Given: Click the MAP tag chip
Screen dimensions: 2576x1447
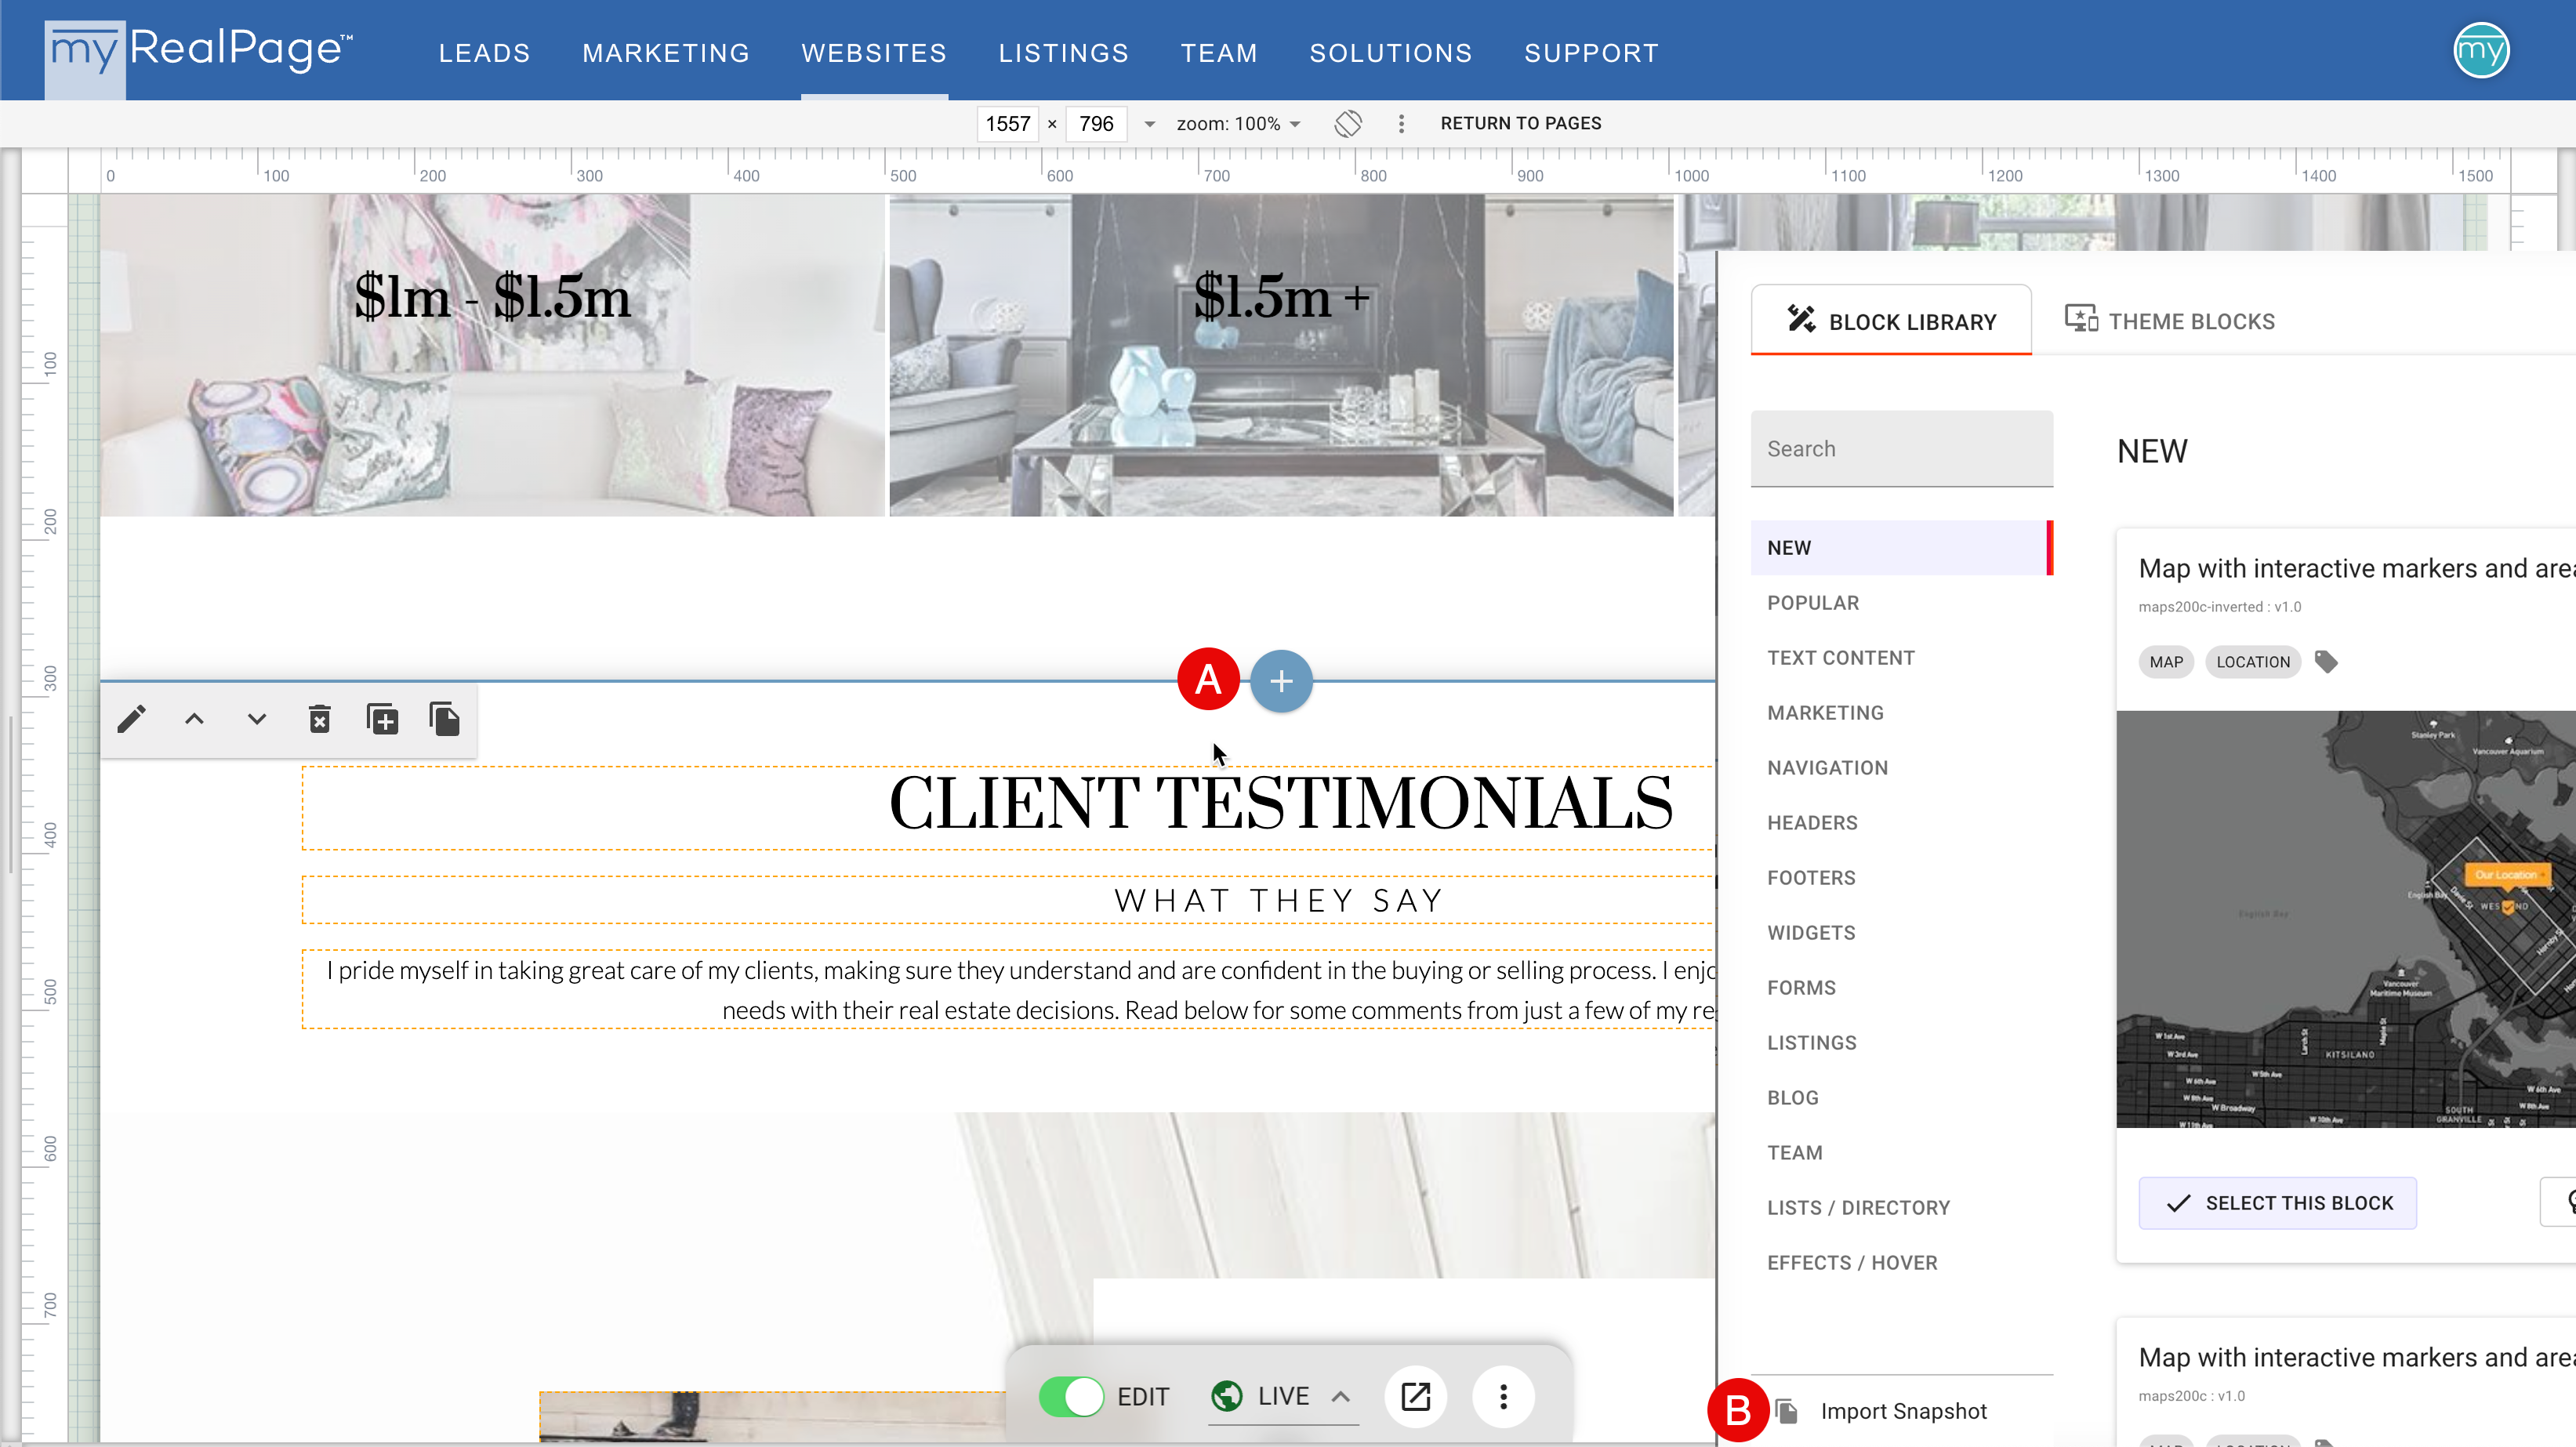Looking at the screenshot, I should tap(2166, 662).
